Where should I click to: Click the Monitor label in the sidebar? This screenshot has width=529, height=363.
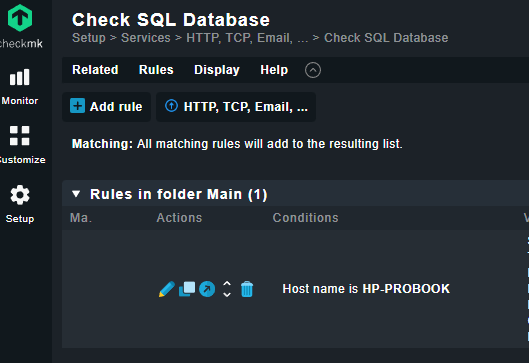(x=20, y=101)
